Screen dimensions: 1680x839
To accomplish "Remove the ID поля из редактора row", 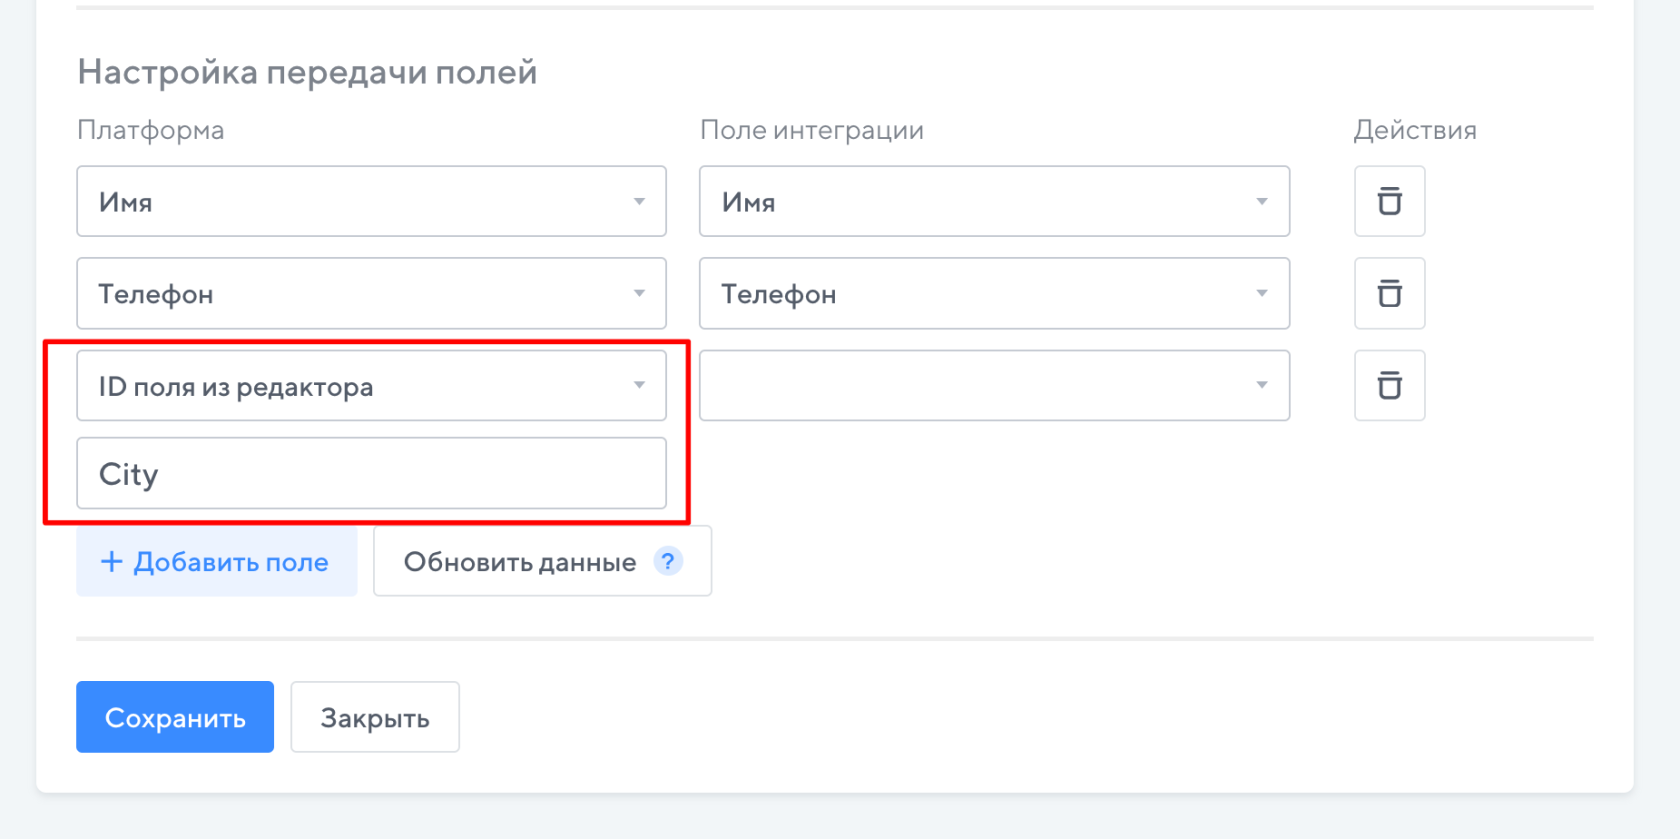I will tap(1389, 385).
